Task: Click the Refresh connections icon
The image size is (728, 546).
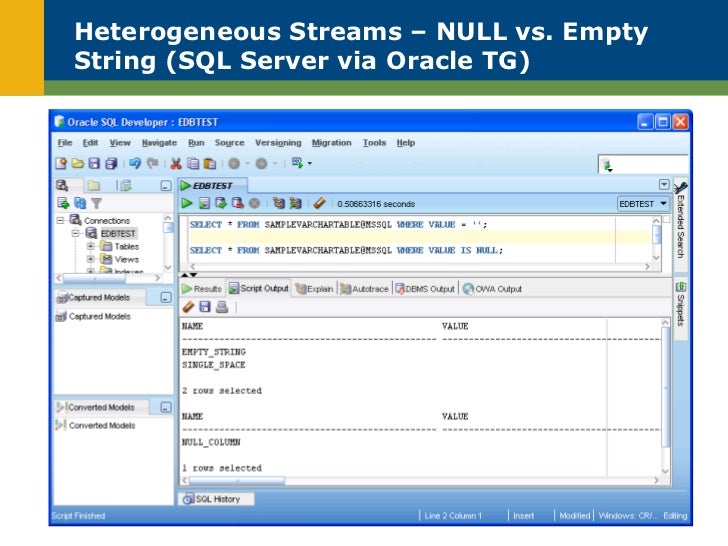Action: pyautogui.click(x=80, y=203)
